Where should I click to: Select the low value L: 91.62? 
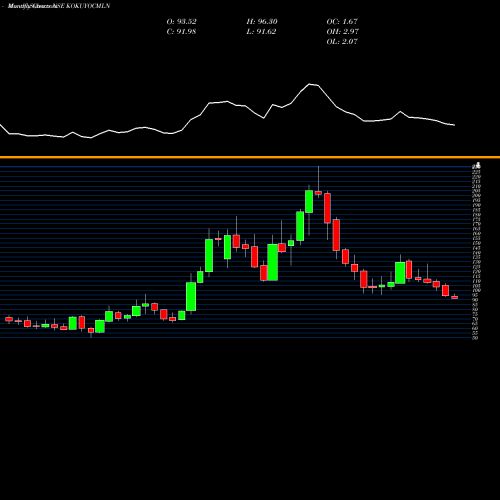point(261,32)
